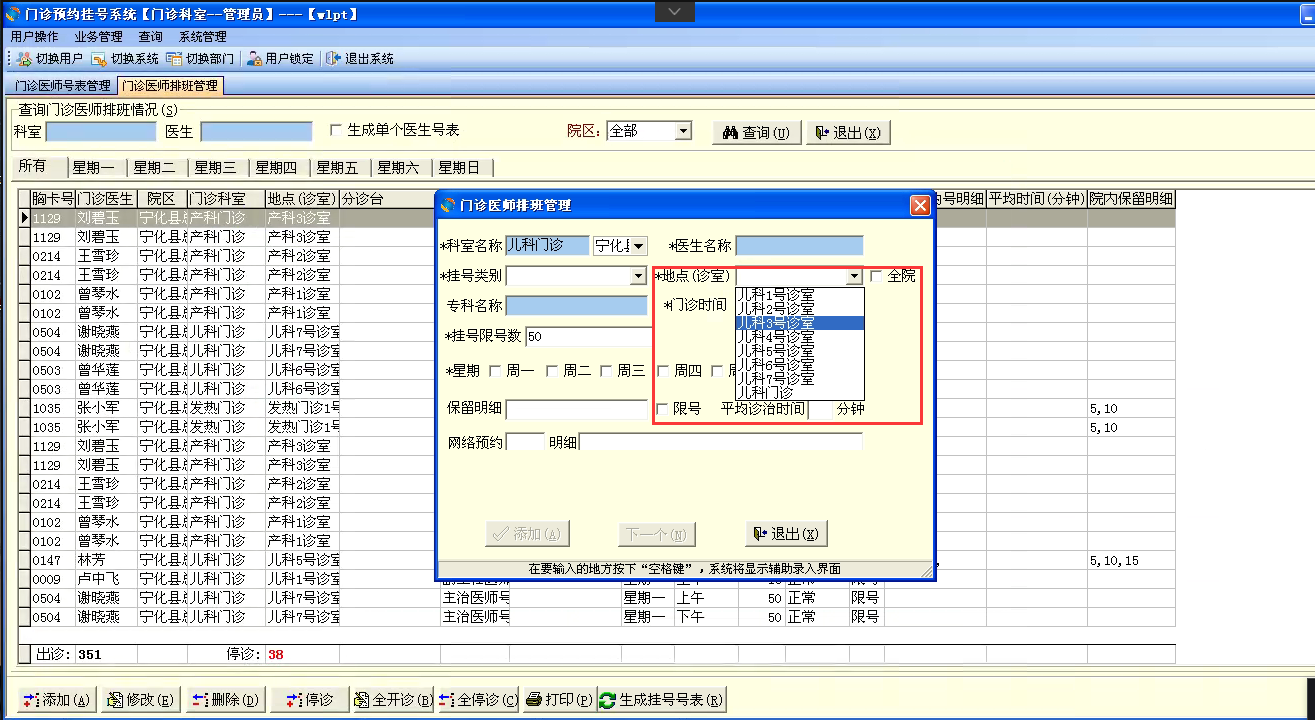
Task: Click the 院内保留明细 column header
Action: 1131,198
